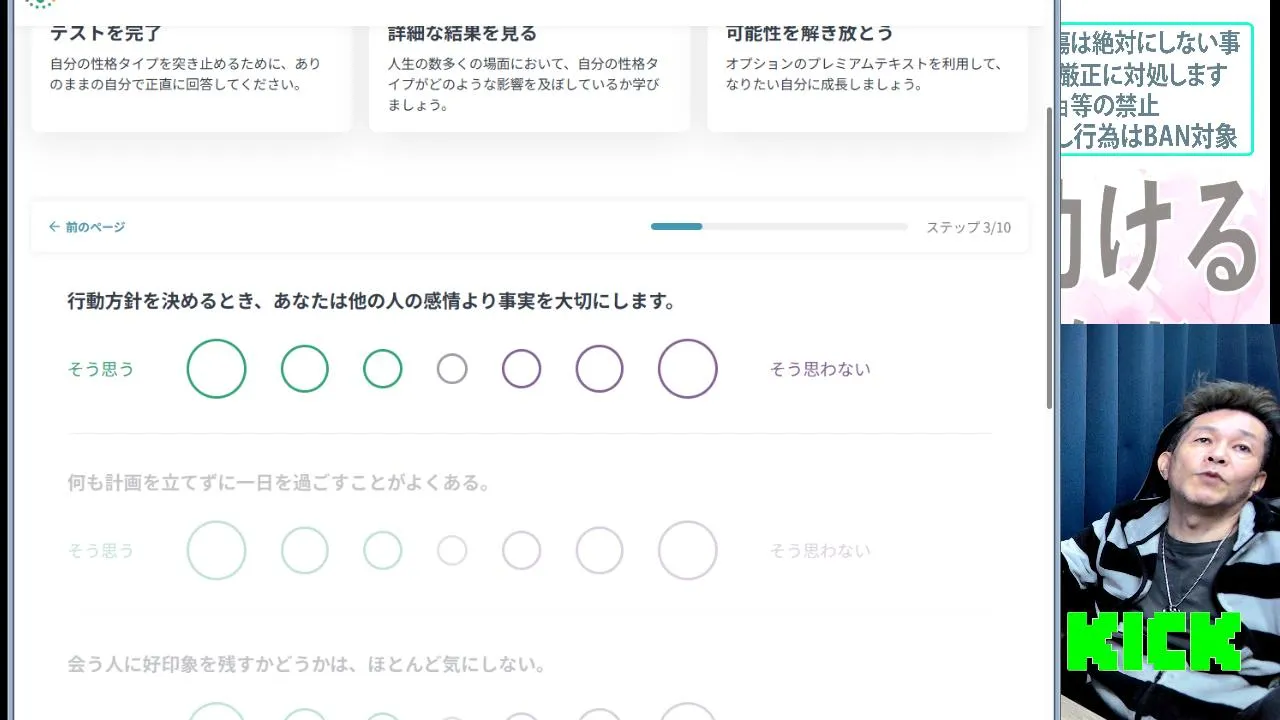Choose neutral circle for the planning question
Screen dimensions: 1280x720
pos(452,550)
